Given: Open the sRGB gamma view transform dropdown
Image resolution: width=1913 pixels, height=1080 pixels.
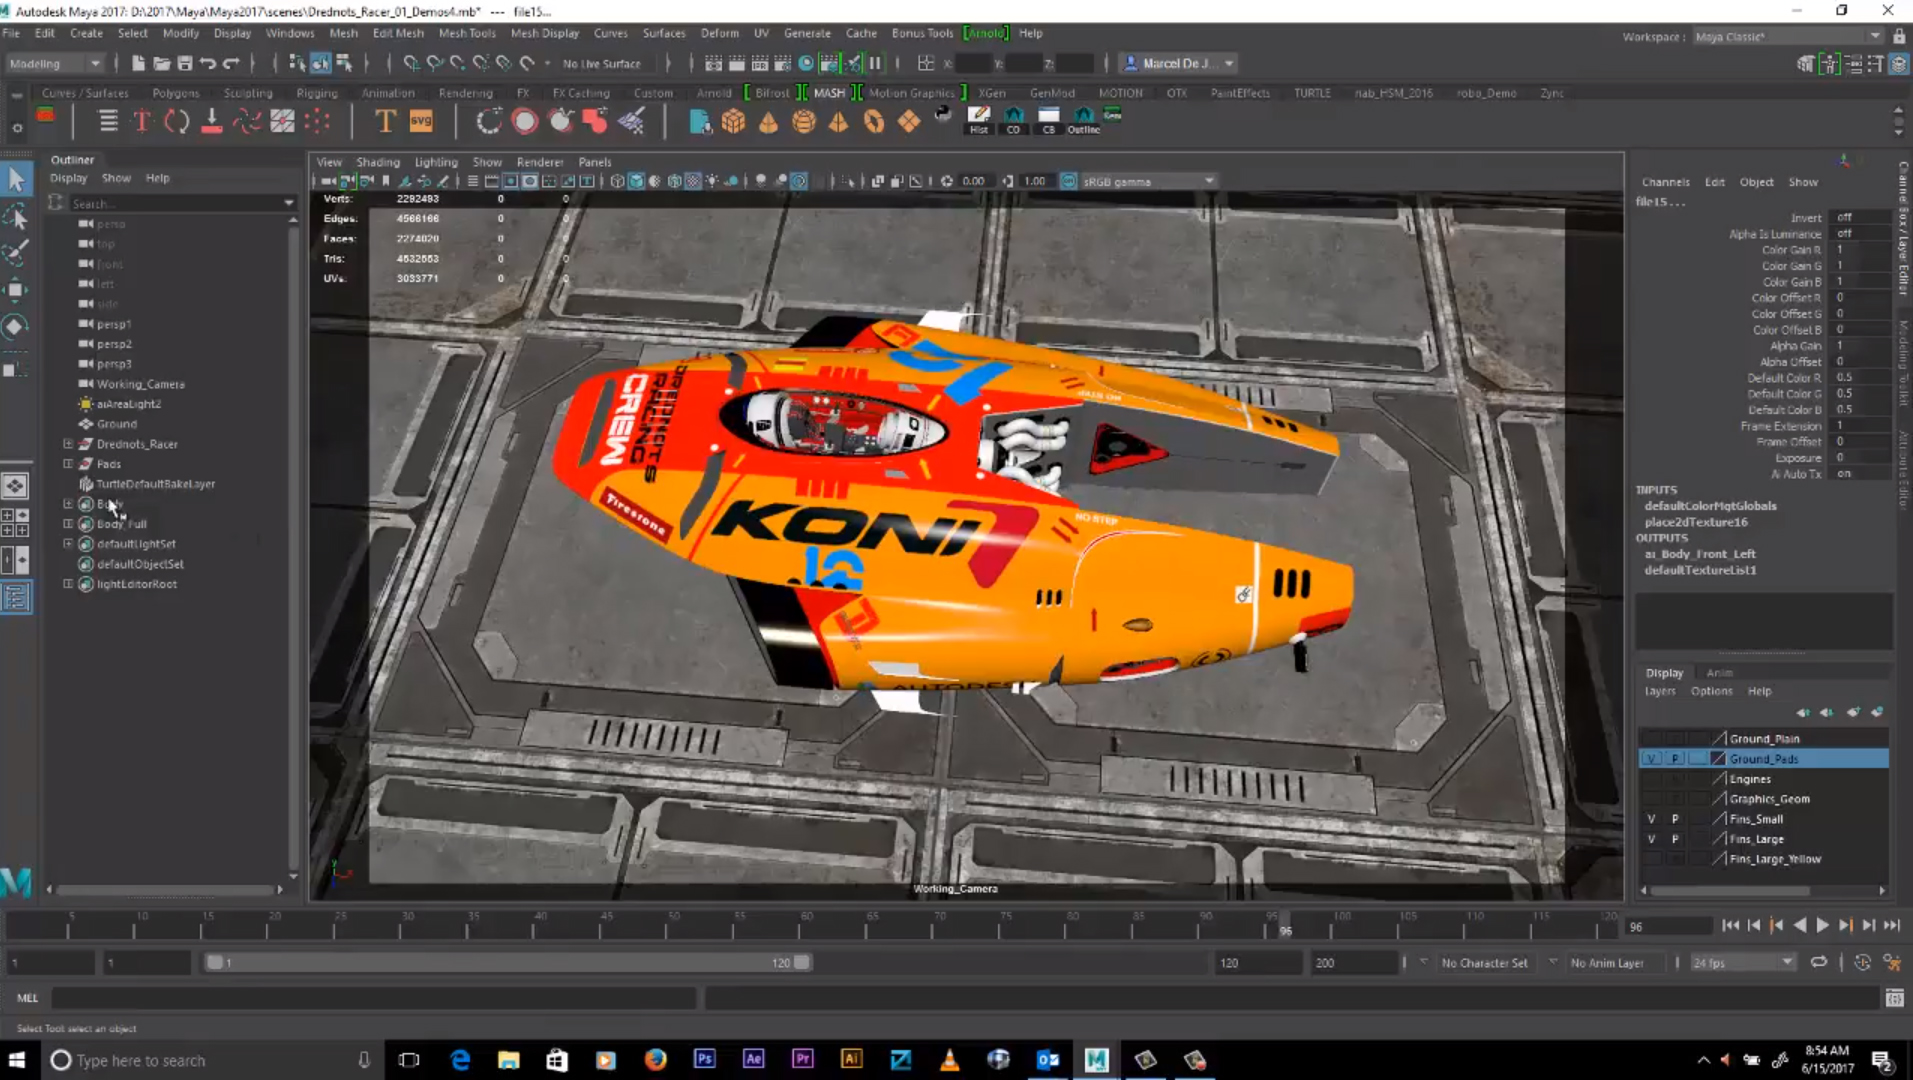Looking at the screenshot, I should tap(1149, 181).
